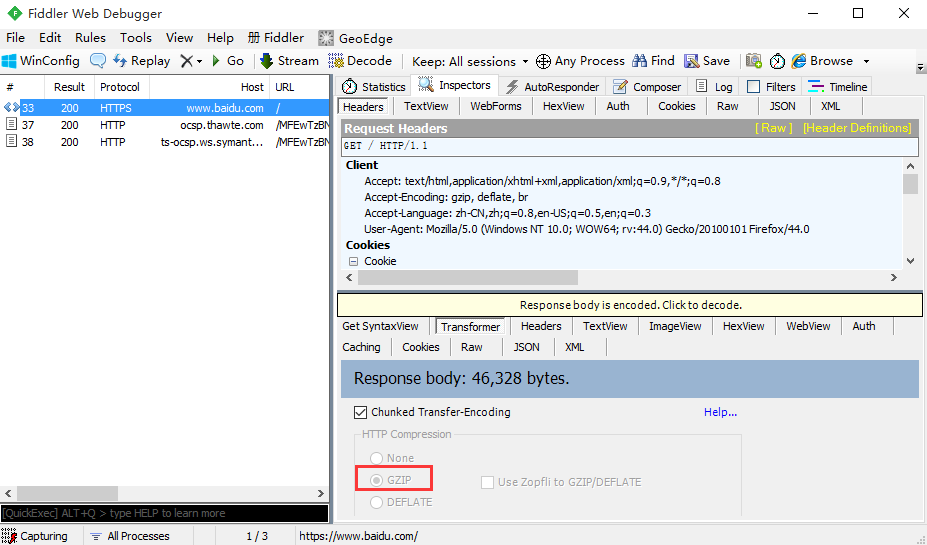
Task: Open the Composer tab
Action: click(647, 87)
